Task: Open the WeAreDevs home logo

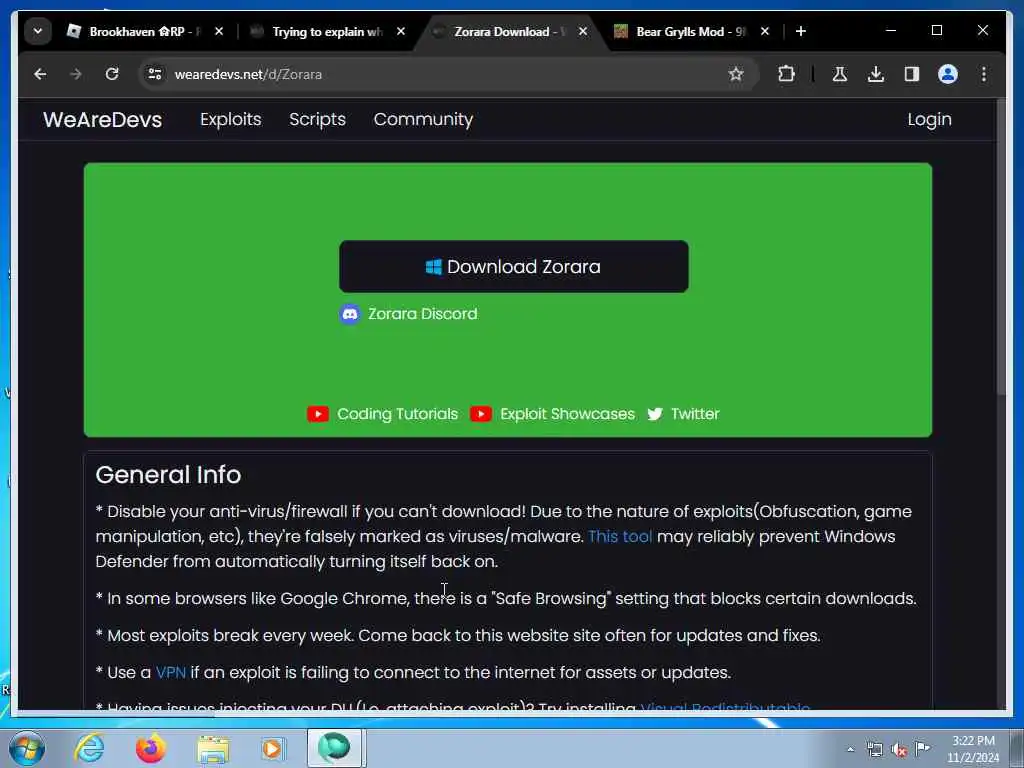Action: point(103,120)
